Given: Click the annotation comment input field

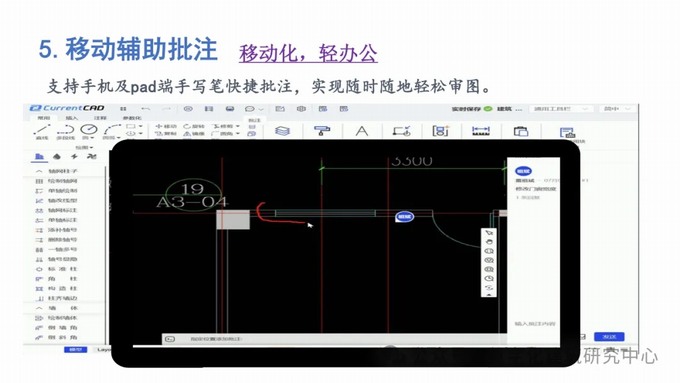Looking at the screenshot, I should click(x=535, y=324).
